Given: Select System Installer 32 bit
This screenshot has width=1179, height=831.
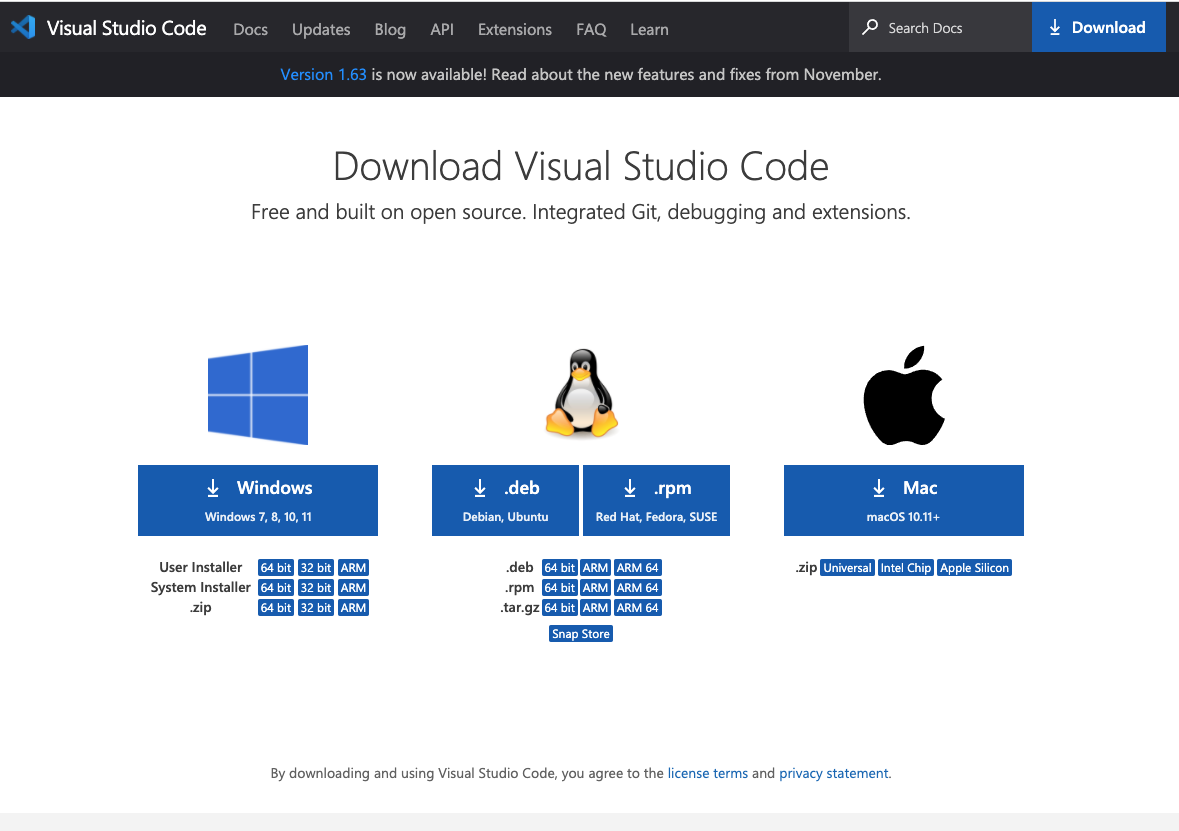Looking at the screenshot, I should pos(316,587).
